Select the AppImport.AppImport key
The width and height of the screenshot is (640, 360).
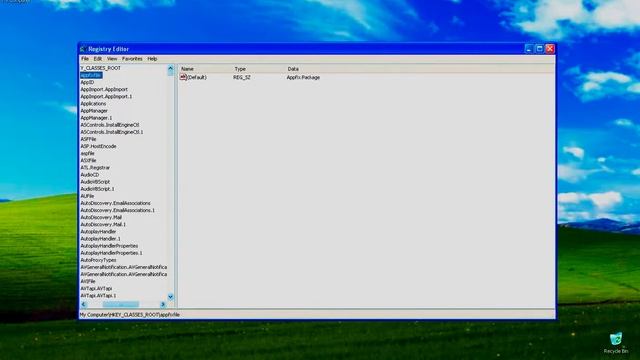pyautogui.click(x=104, y=89)
